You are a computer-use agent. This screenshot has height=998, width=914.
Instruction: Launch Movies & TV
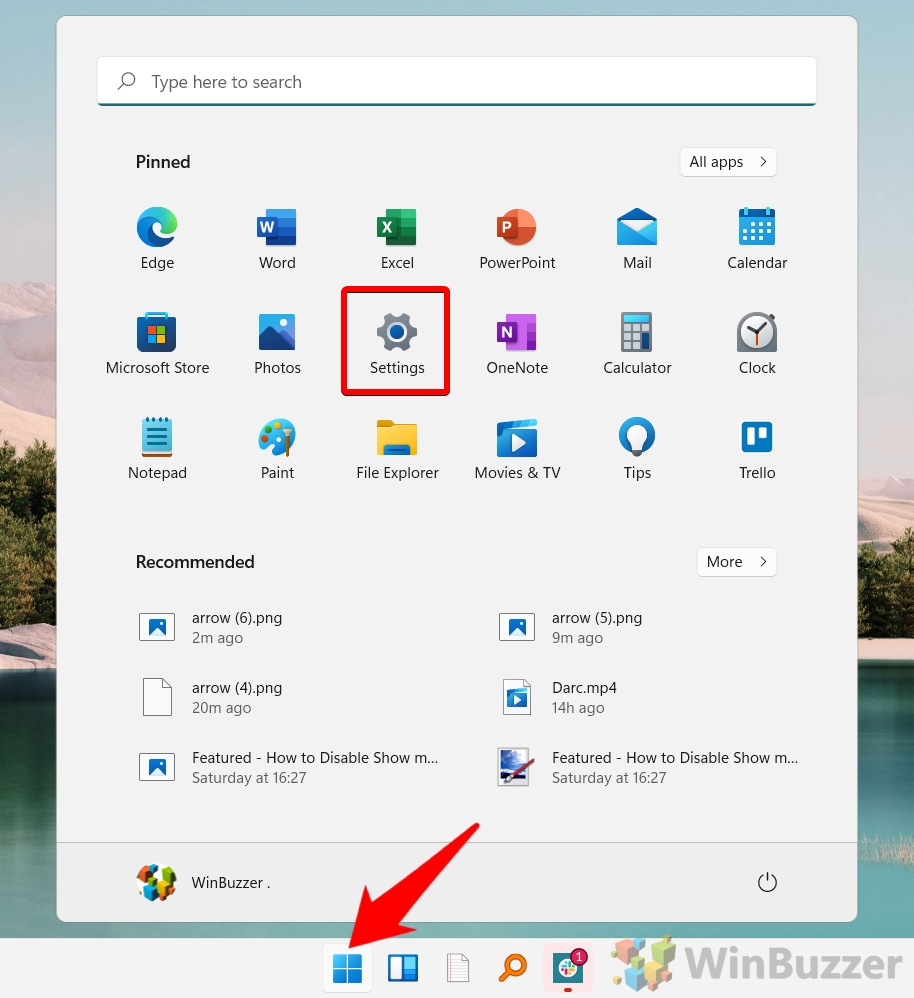(517, 448)
